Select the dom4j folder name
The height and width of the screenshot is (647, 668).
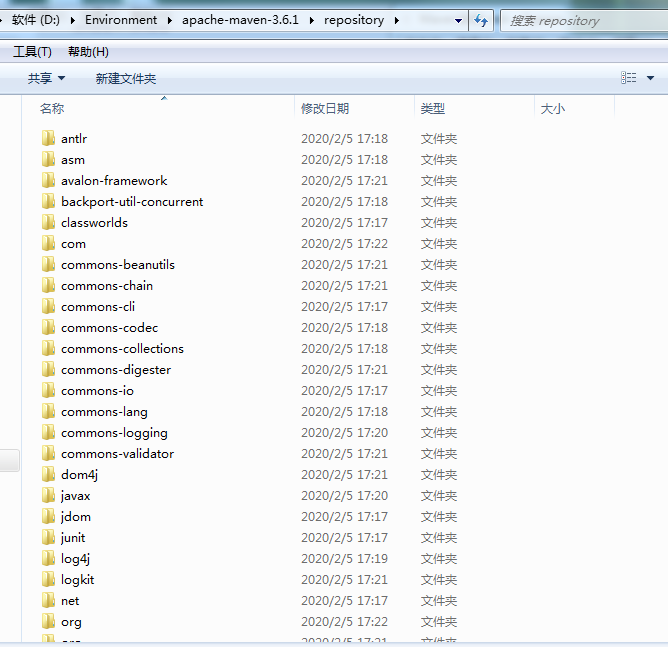(79, 474)
